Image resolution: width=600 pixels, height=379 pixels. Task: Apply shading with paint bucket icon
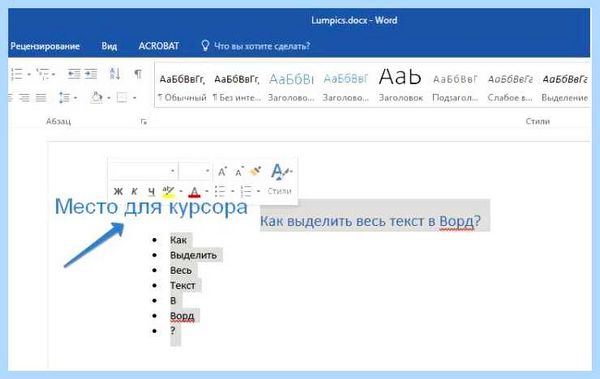tap(96, 98)
